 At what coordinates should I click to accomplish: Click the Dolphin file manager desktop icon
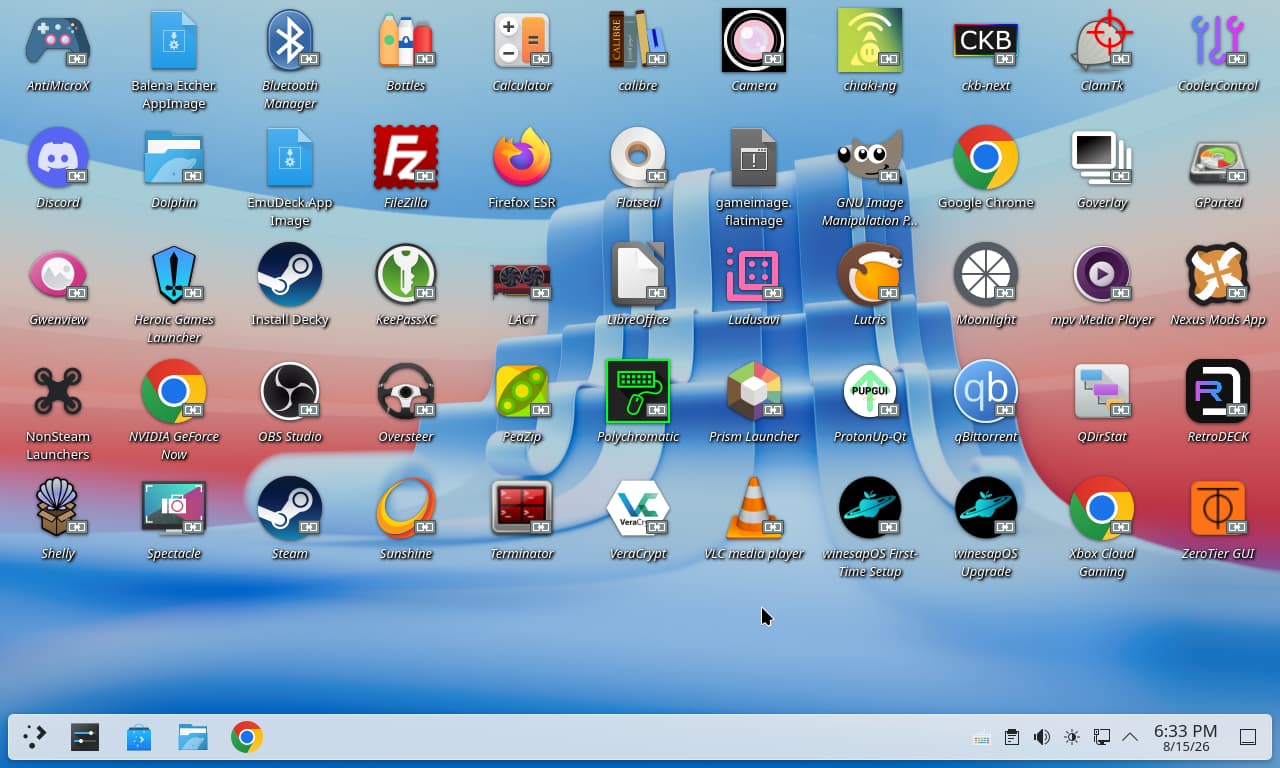(174, 158)
